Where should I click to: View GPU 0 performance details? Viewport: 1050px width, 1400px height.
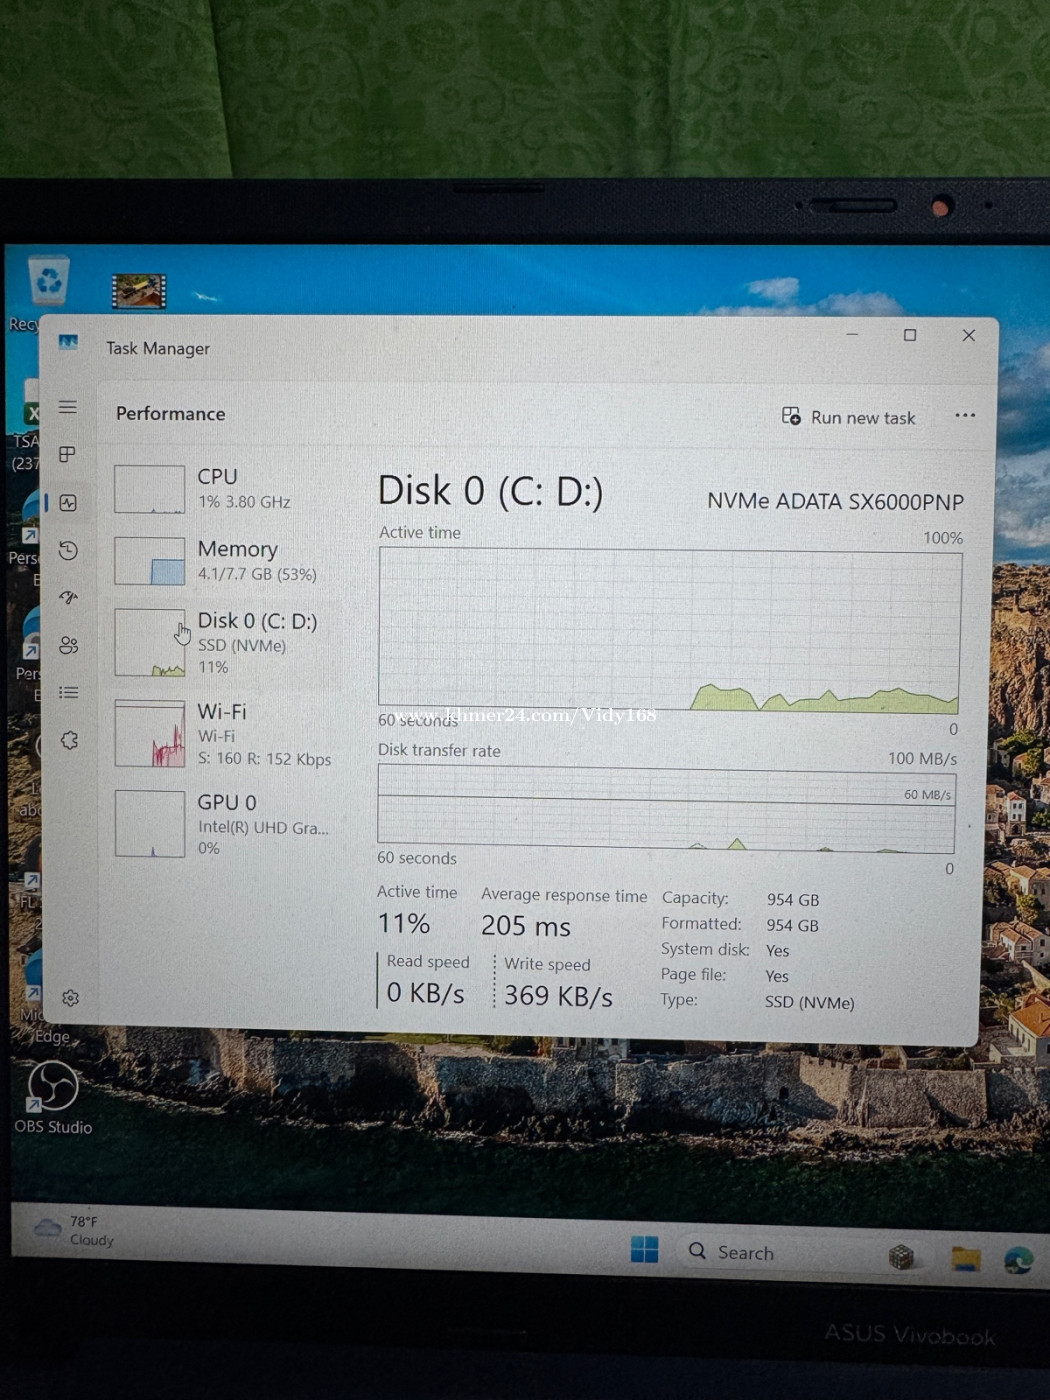[x=225, y=824]
